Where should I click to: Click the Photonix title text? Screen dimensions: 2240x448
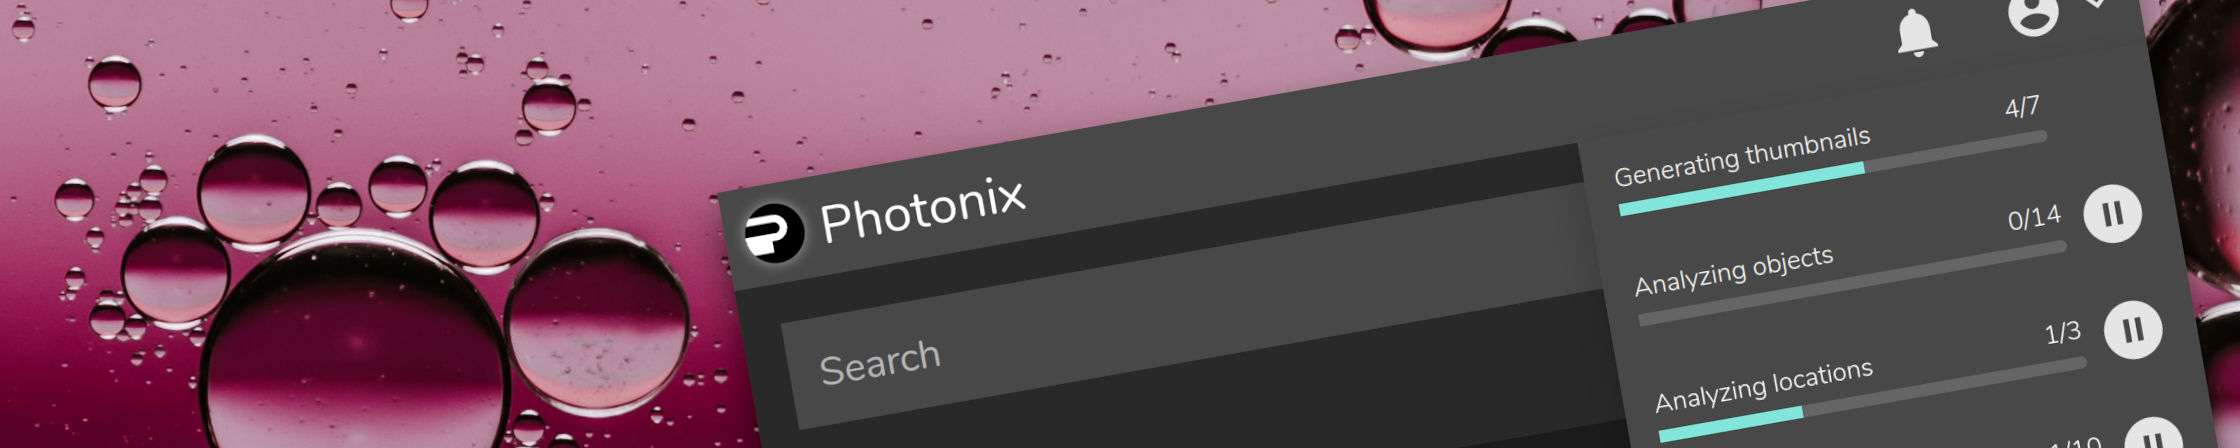pyautogui.click(x=922, y=210)
